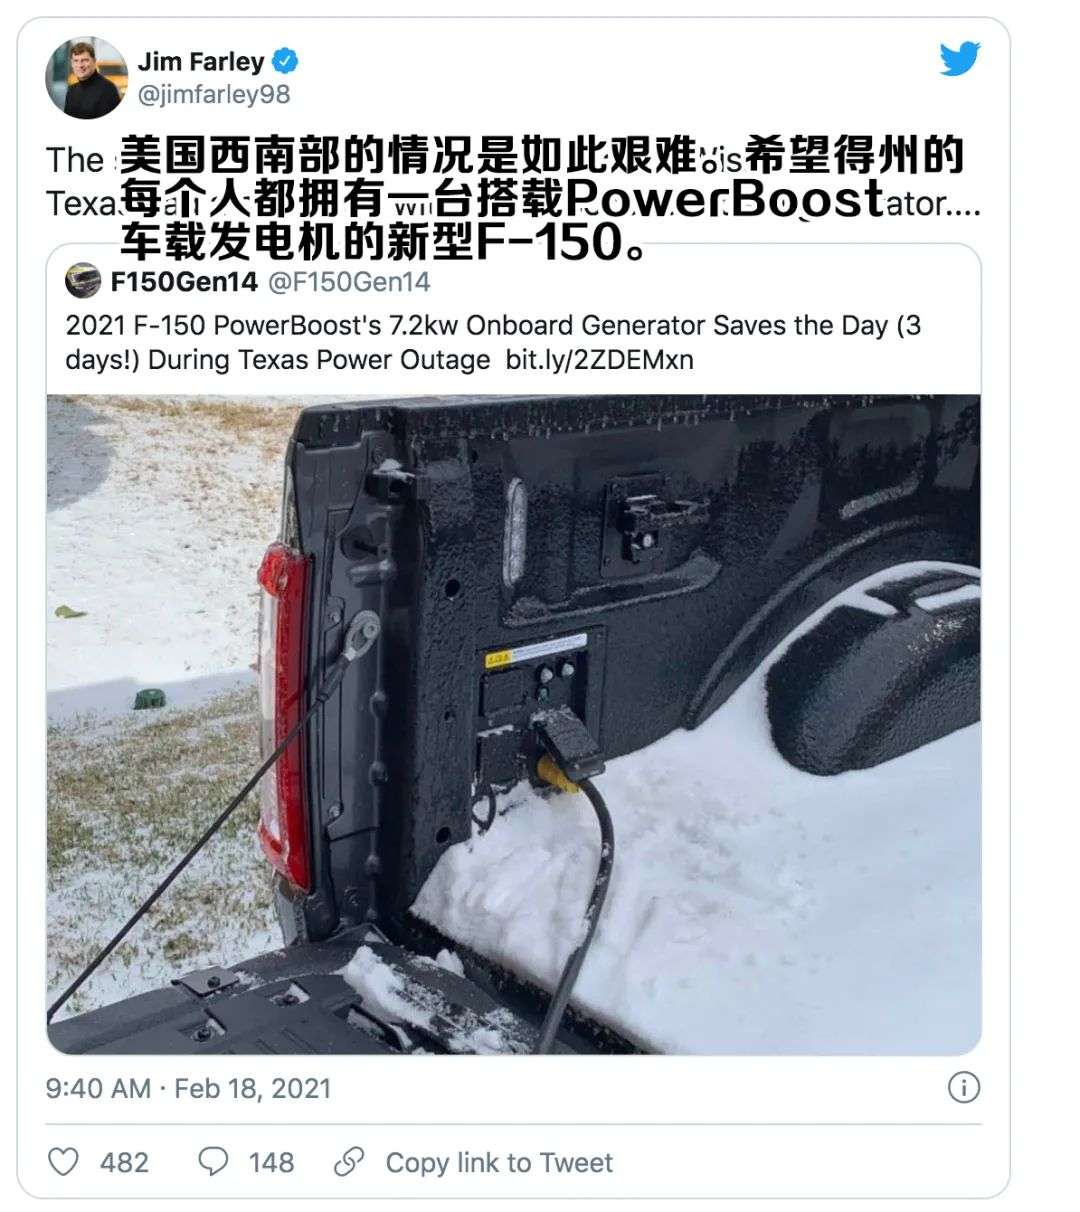Open the Jim Farley display name
The height and width of the screenshot is (1212, 1080).
click(201, 62)
